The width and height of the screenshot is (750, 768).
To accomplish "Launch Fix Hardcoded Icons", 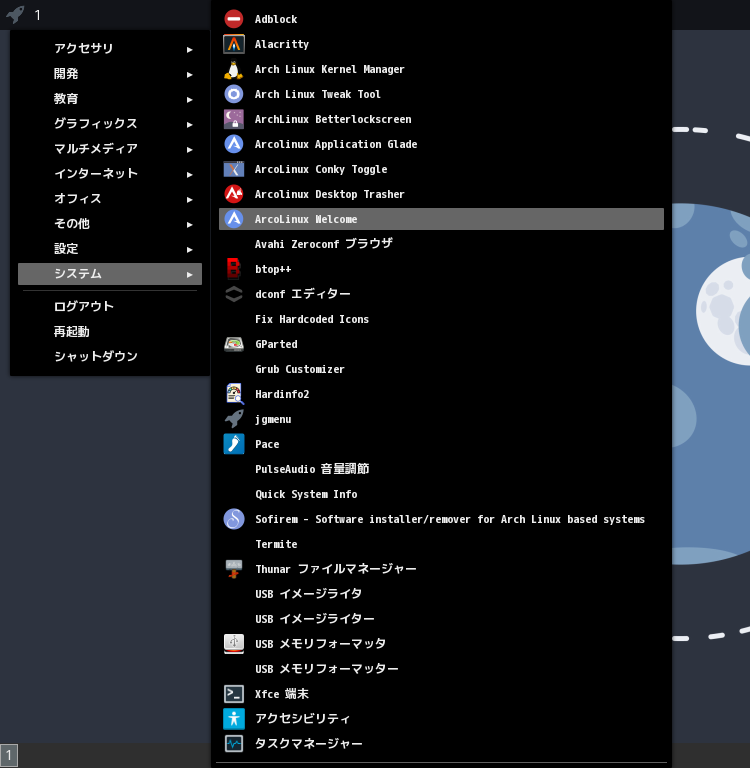I will [x=441, y=319].
